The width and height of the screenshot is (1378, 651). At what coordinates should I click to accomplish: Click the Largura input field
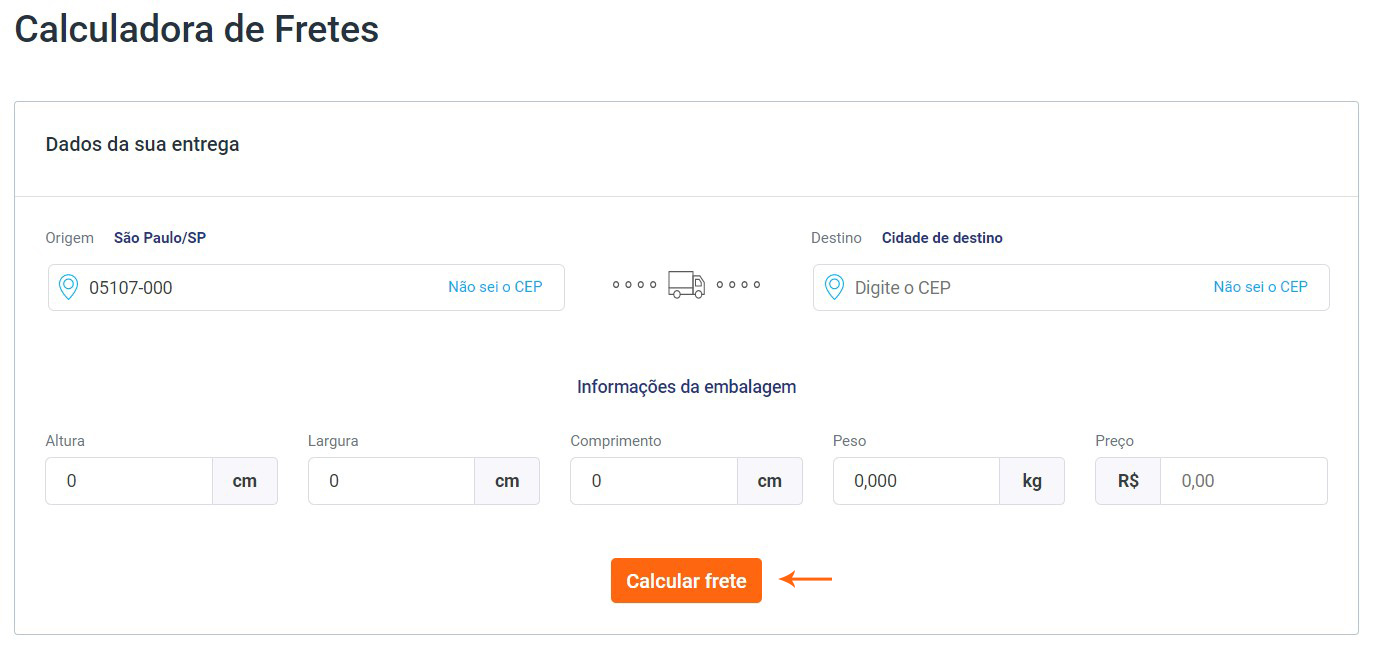pyautogui.click(x=392, y=481)
